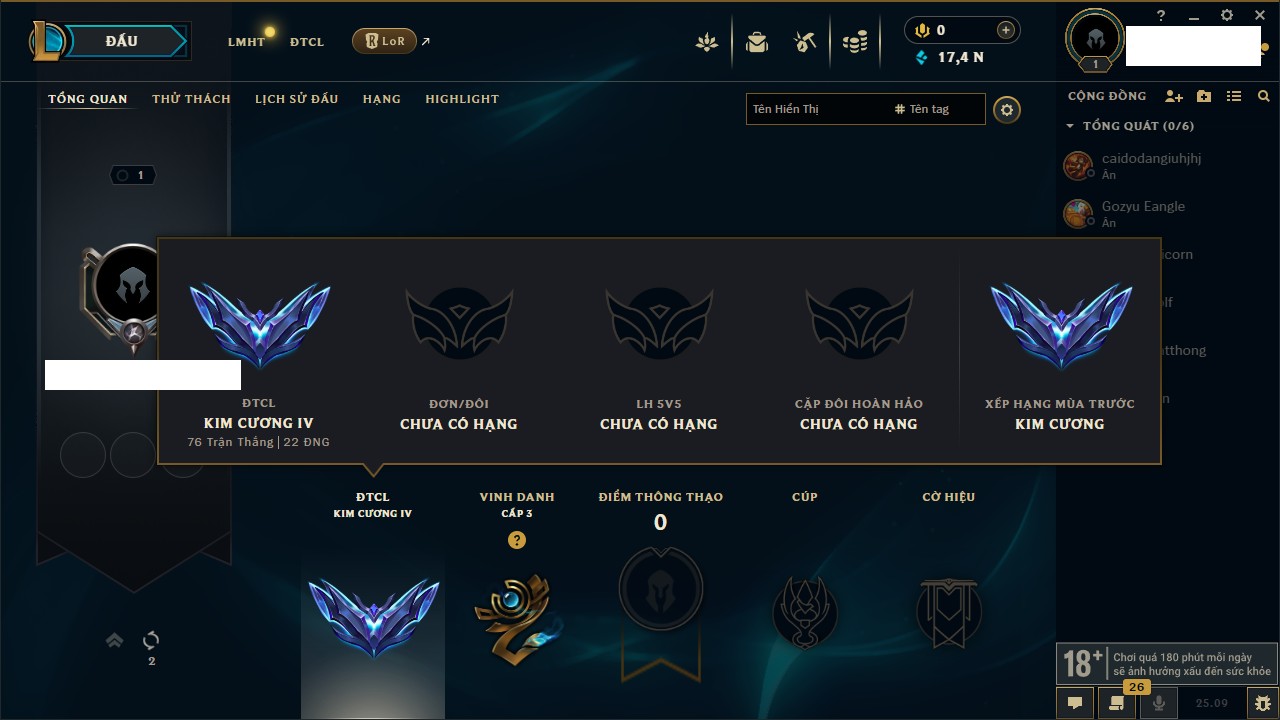Click the add friend icon
Viewport: 1280px width, 720px height.
coord(1174,96)
